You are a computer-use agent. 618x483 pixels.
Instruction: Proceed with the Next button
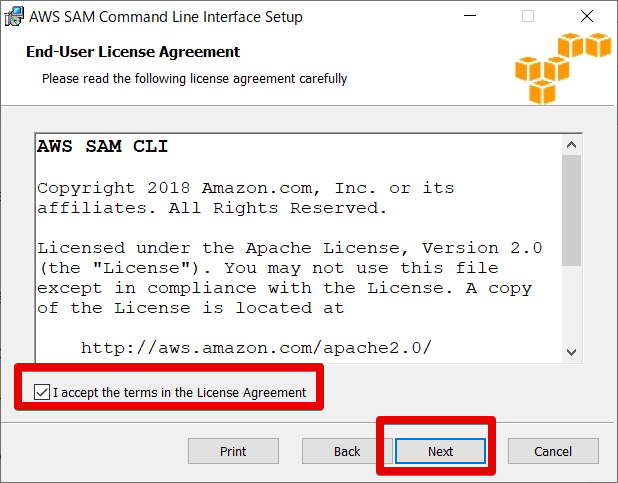pos(440,451)
